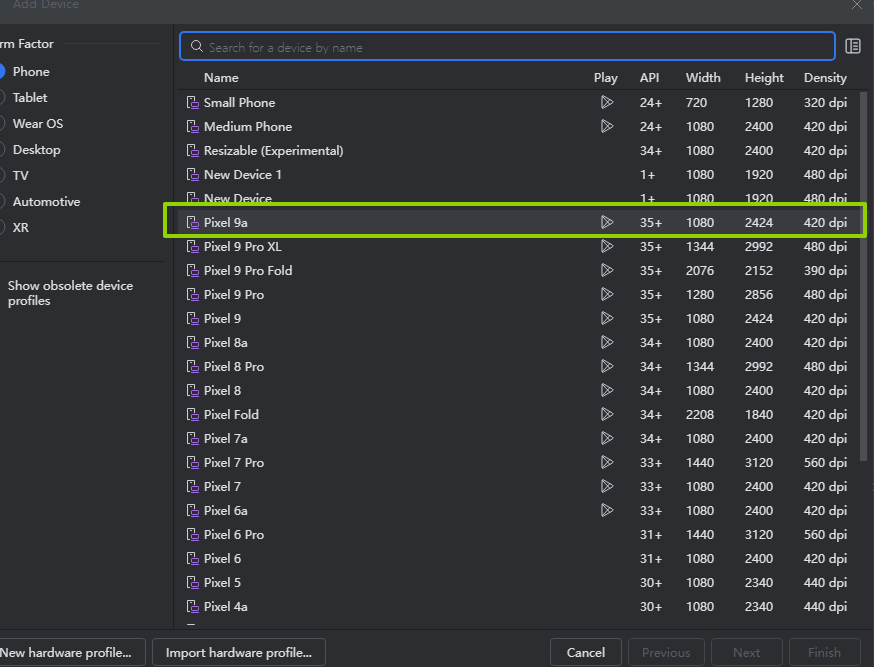Screen dimensions: 874x667
Task: Select the Pixel 5 device name
Action: (222, 582)
